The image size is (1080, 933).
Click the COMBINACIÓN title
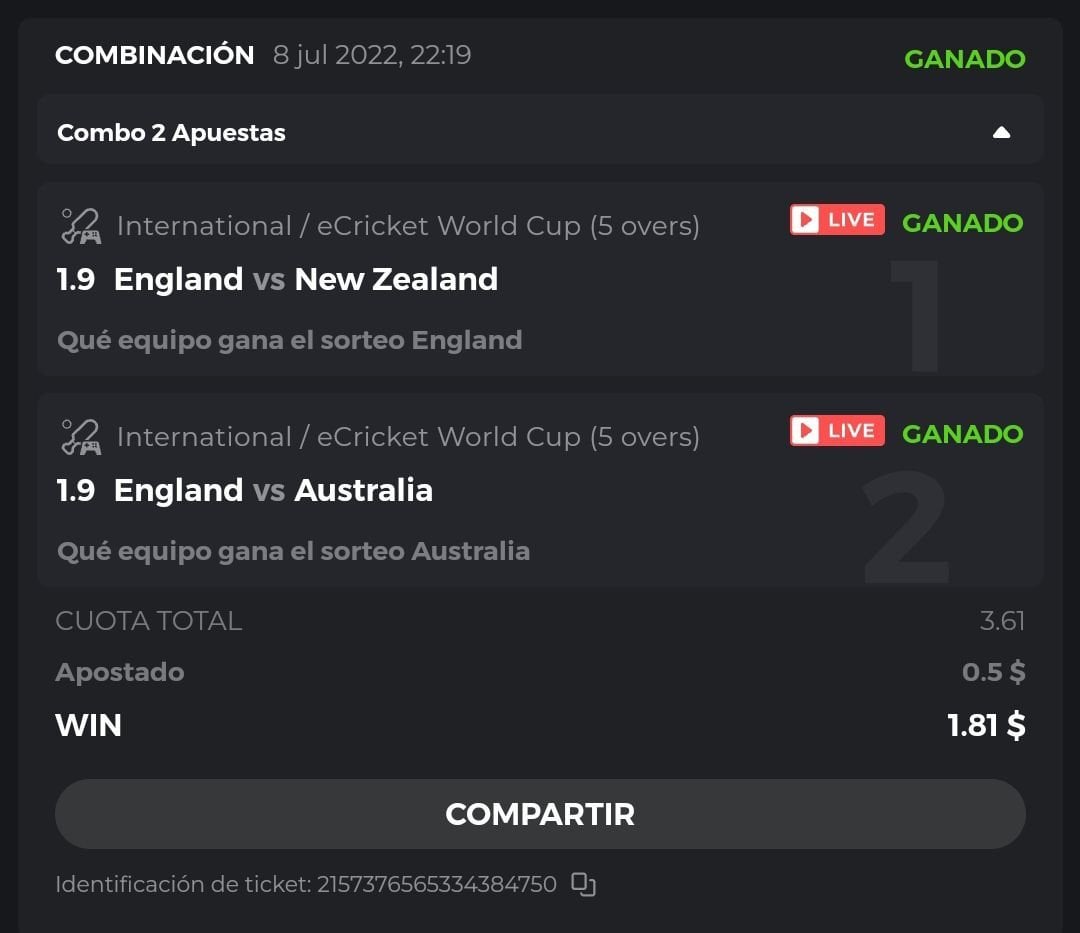[x=155, y=55]
